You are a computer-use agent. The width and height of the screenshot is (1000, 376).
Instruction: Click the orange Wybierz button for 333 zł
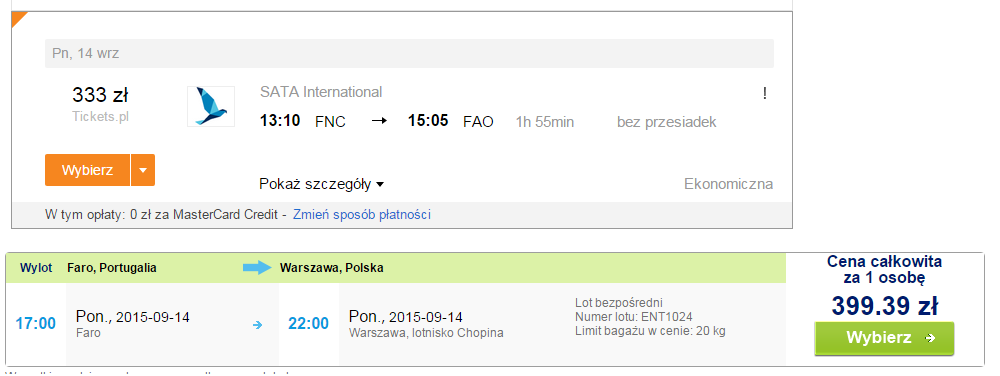(x=87, y=170)
